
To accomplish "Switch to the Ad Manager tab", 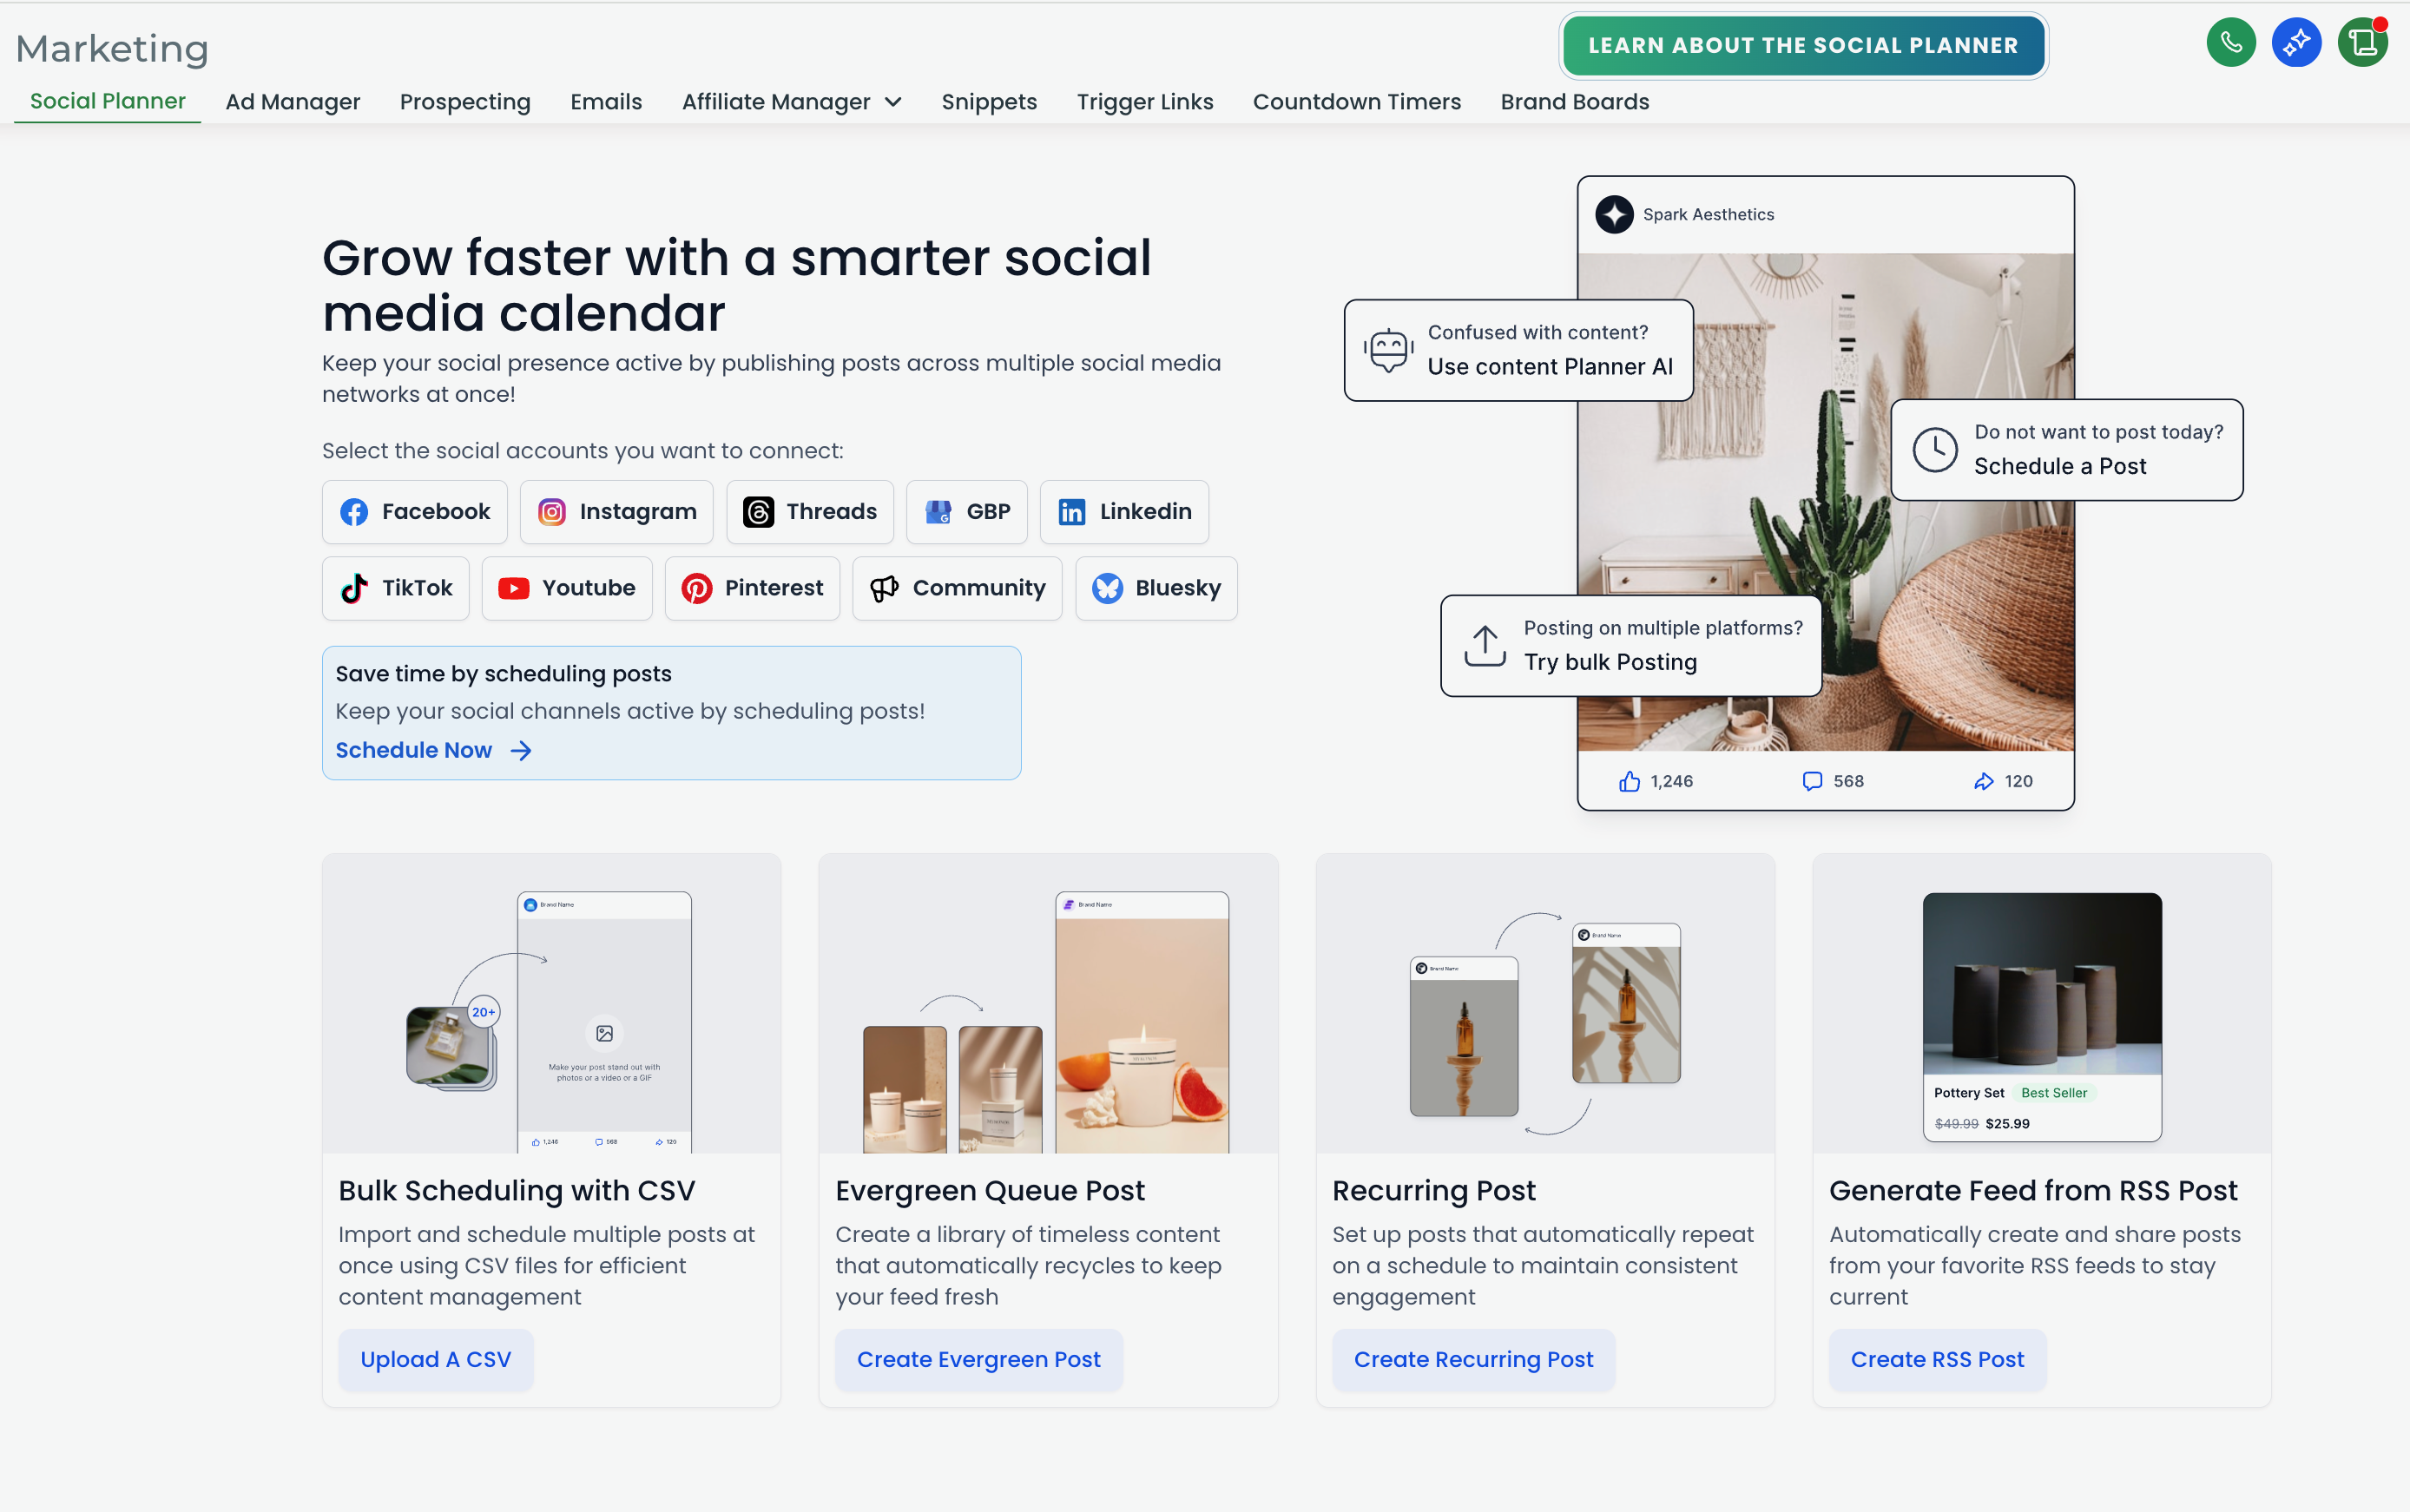I will [292, 102].
